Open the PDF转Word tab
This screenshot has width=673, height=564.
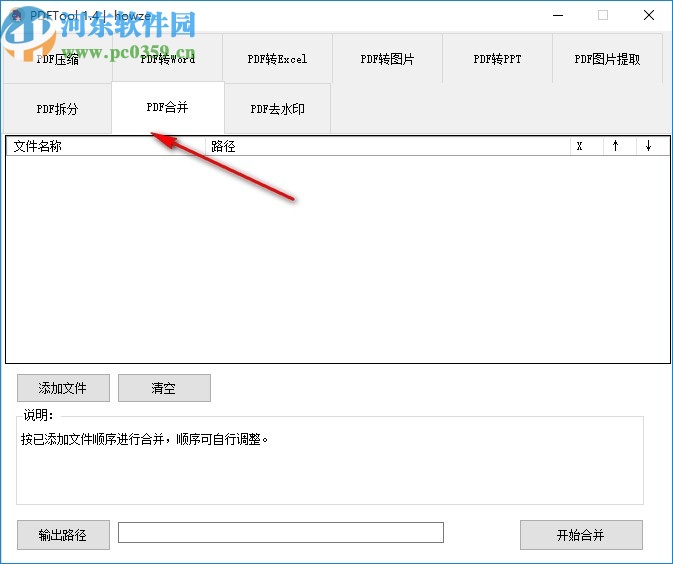(167, 59)
